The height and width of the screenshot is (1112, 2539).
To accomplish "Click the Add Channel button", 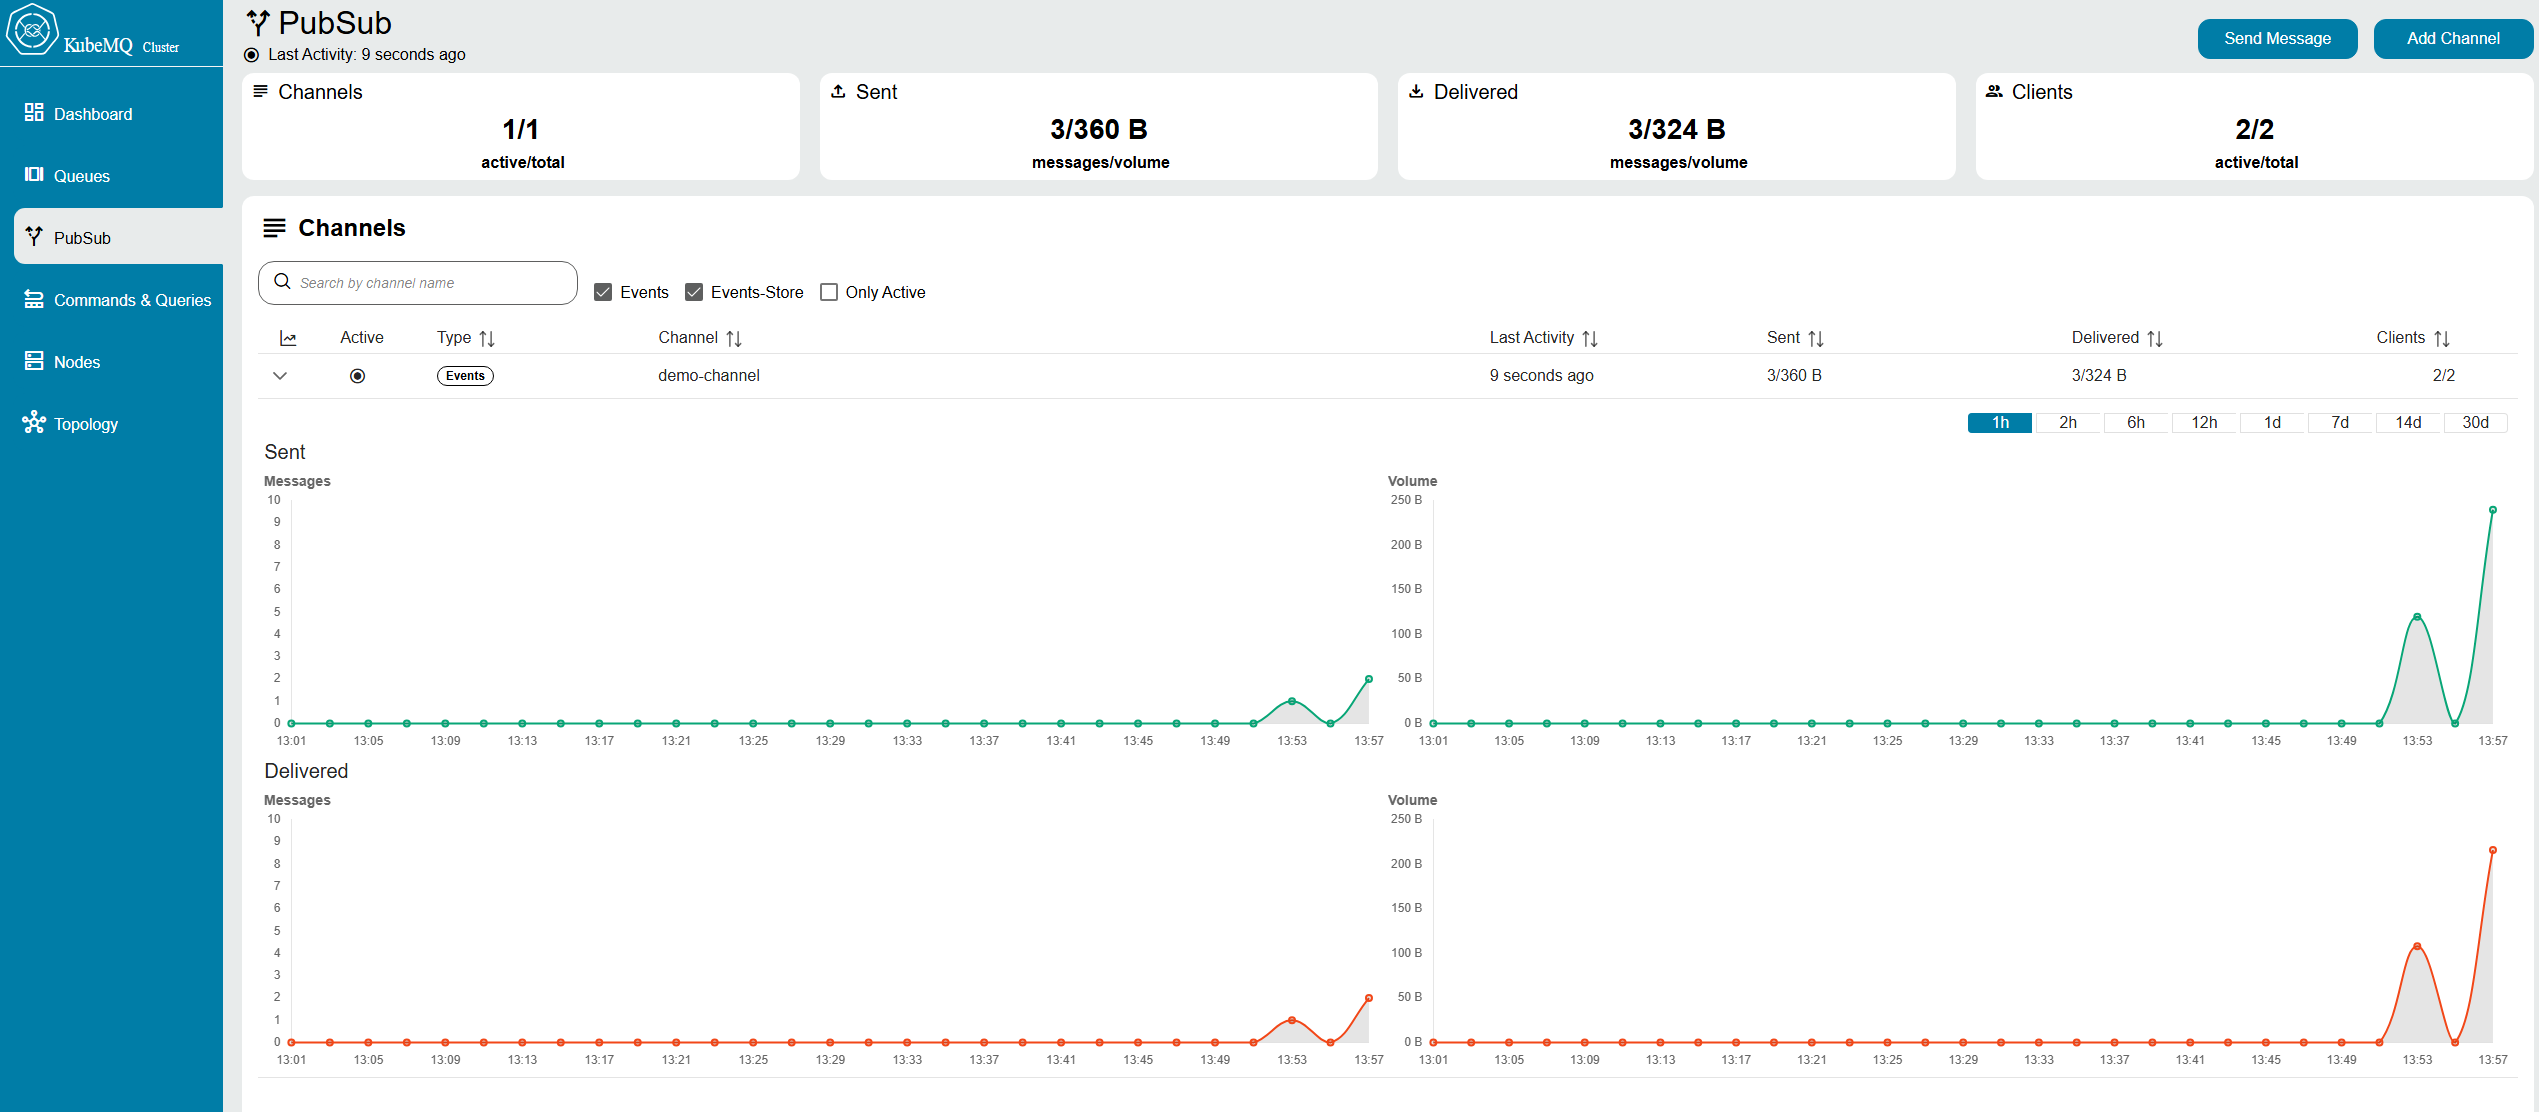I will (x=2452, y=39).
